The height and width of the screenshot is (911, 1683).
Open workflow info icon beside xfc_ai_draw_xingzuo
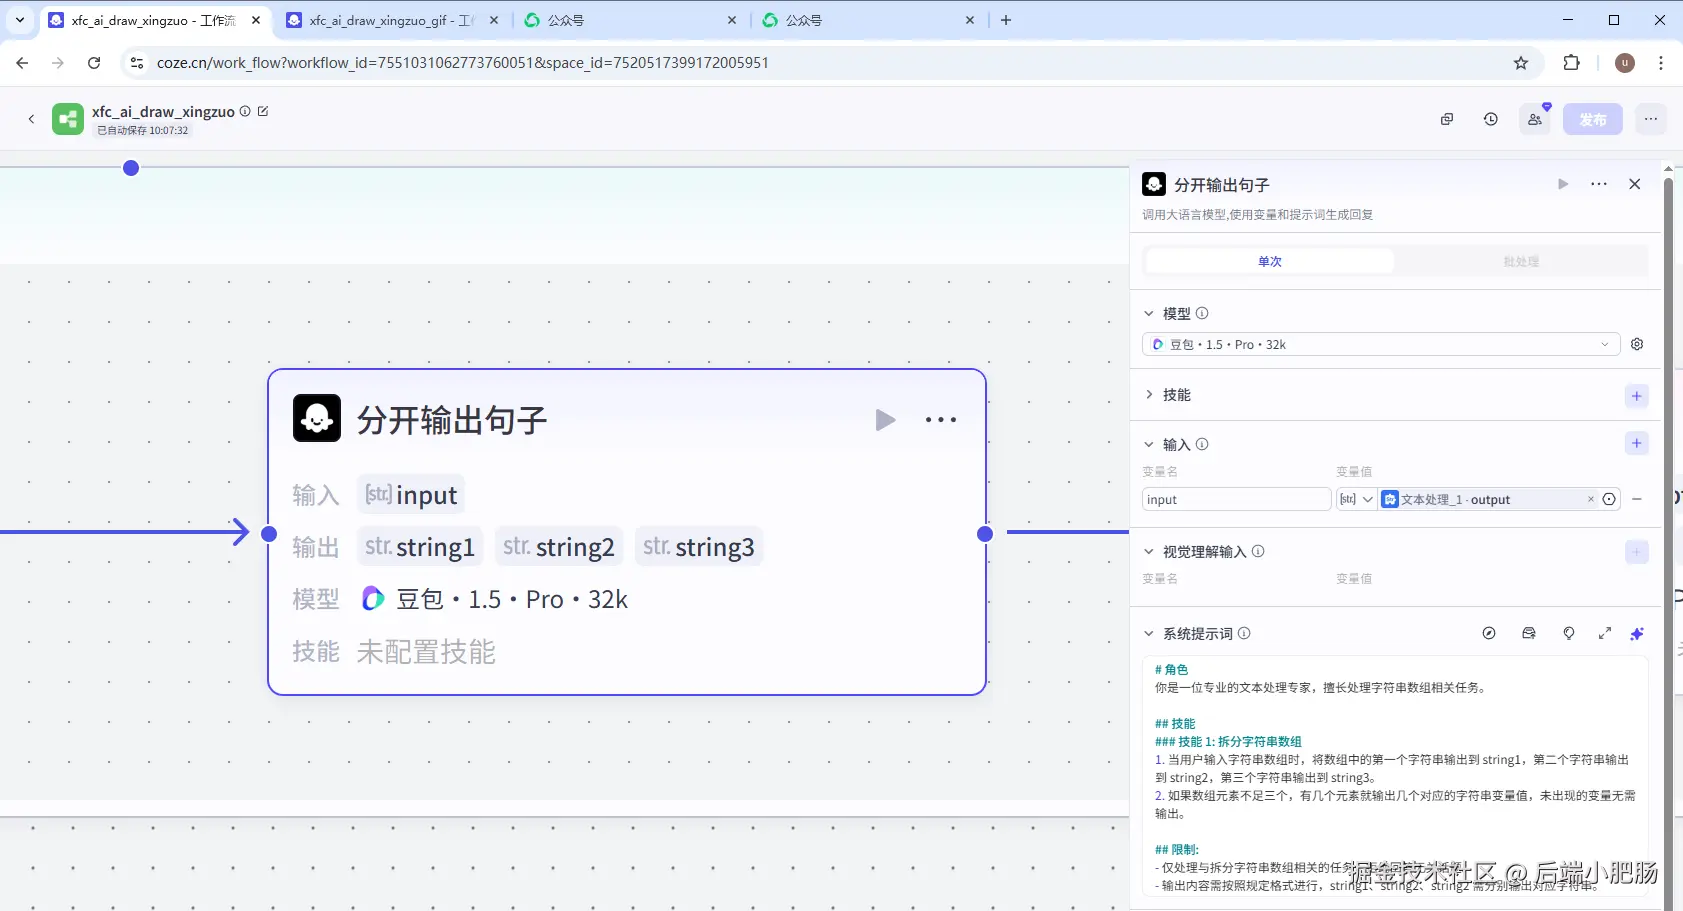pos(245,111)
